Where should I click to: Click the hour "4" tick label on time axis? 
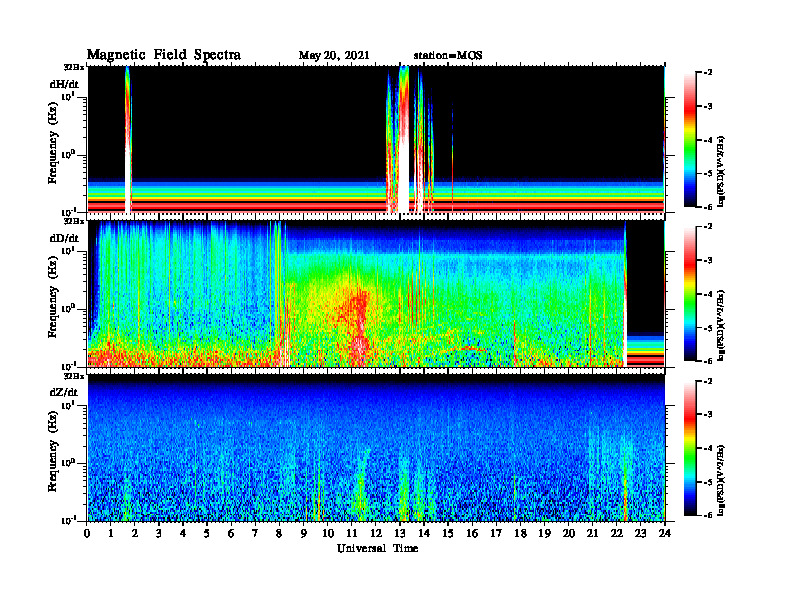click(183, 533)
